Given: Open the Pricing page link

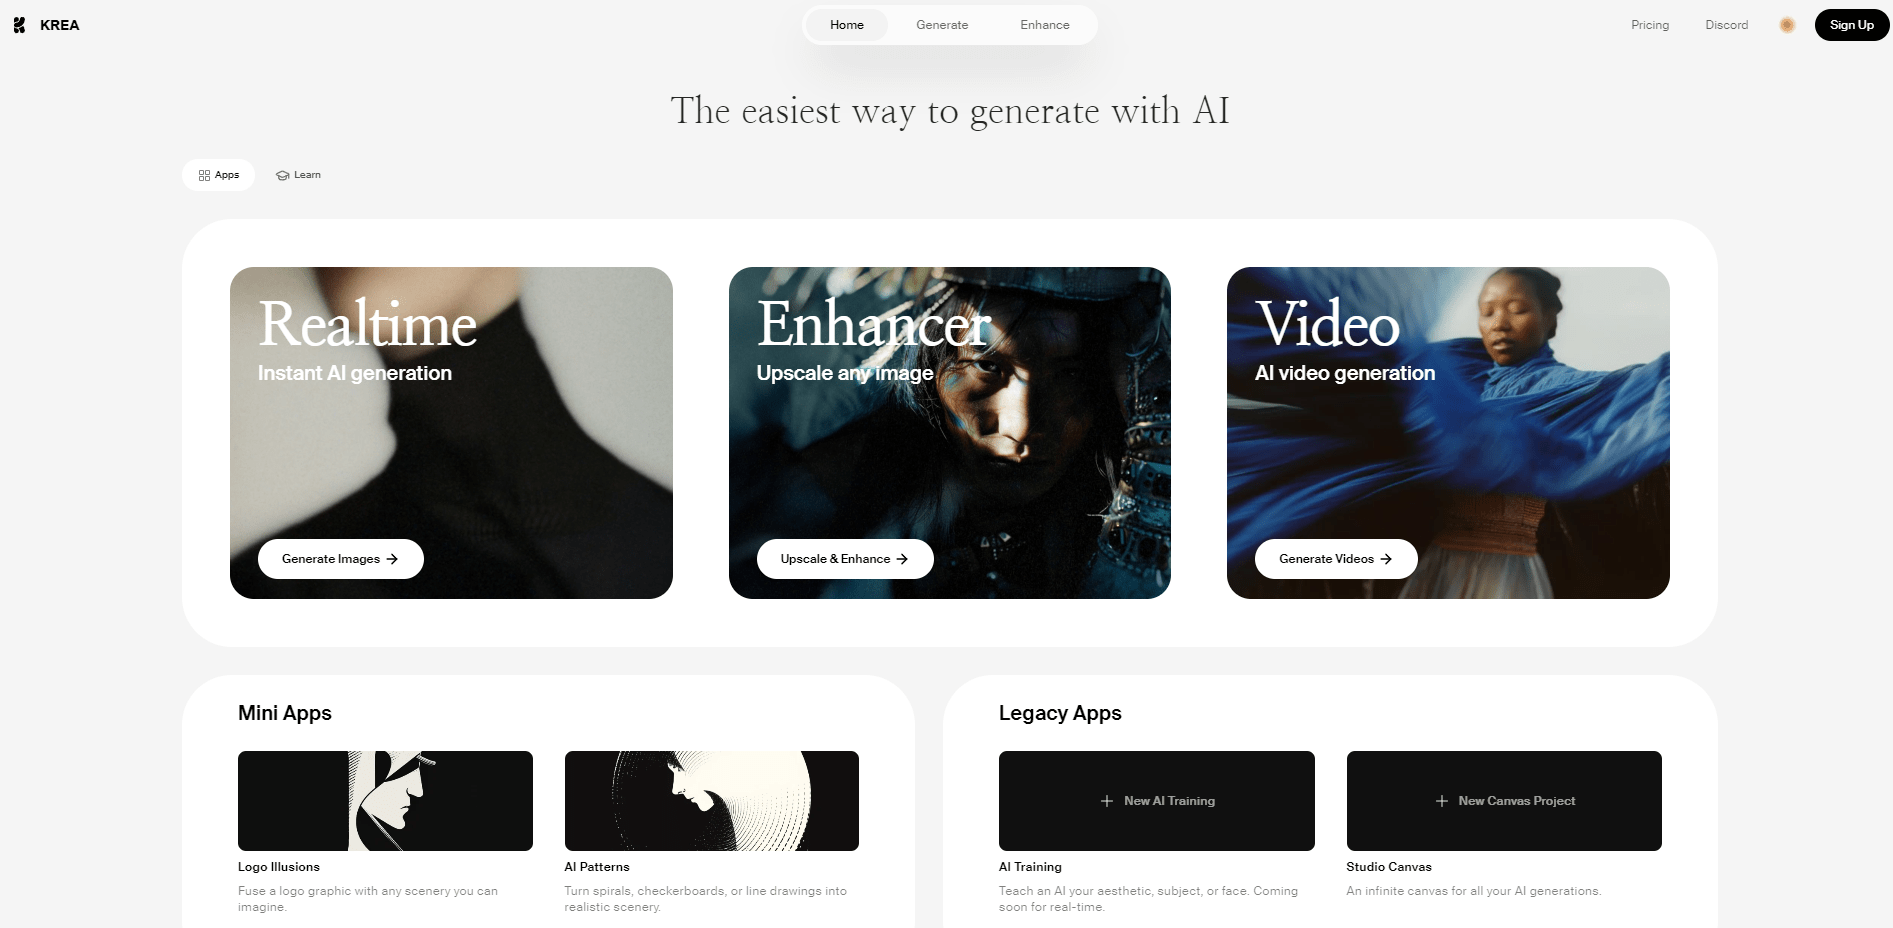Looking at the screenshot, I should point(1650,25).
